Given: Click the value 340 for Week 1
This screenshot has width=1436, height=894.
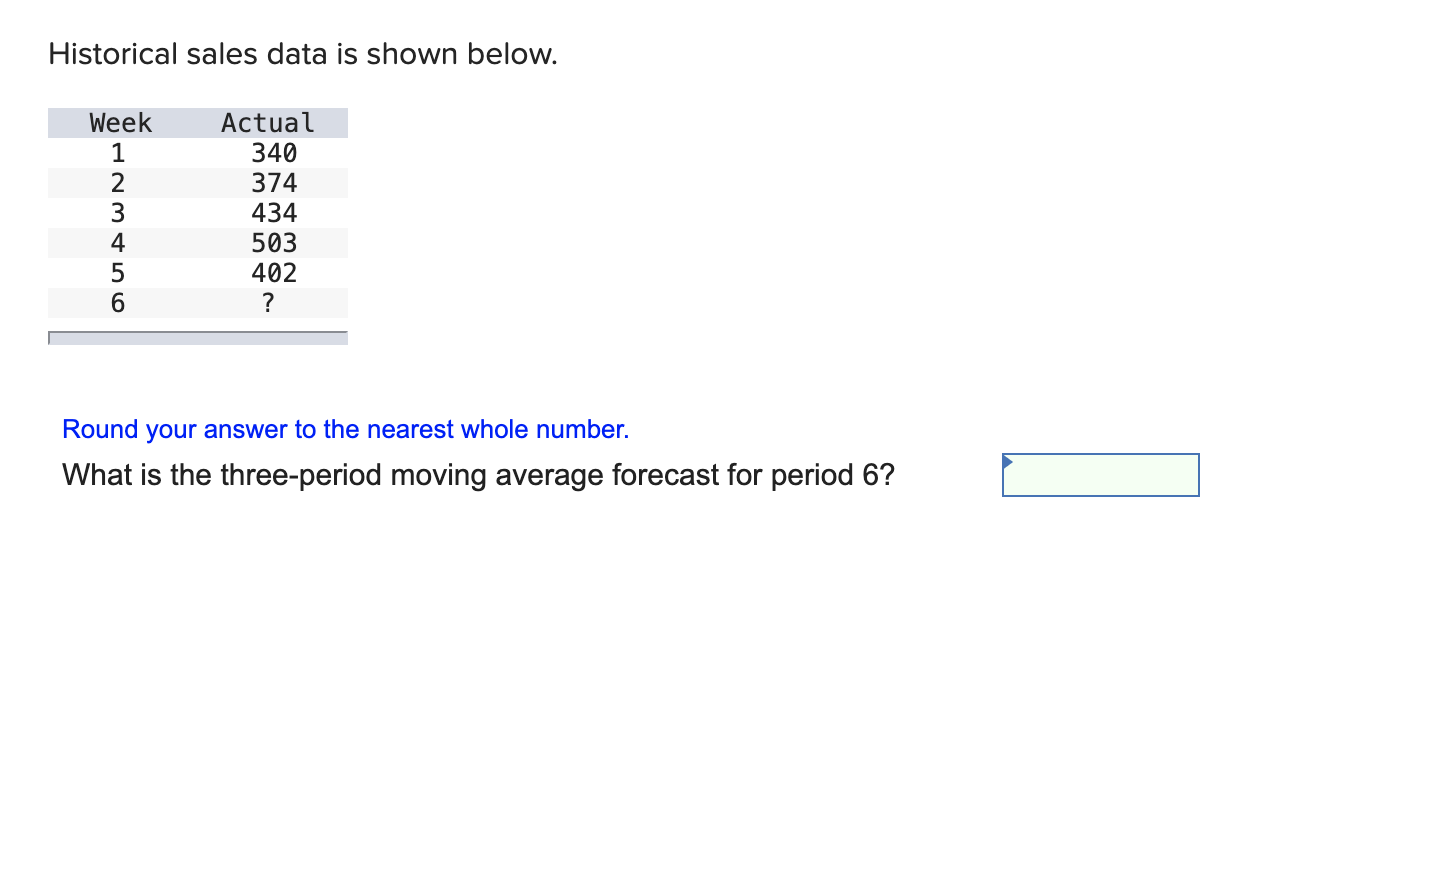Looking at the screenshot, I should coord(274,152).
